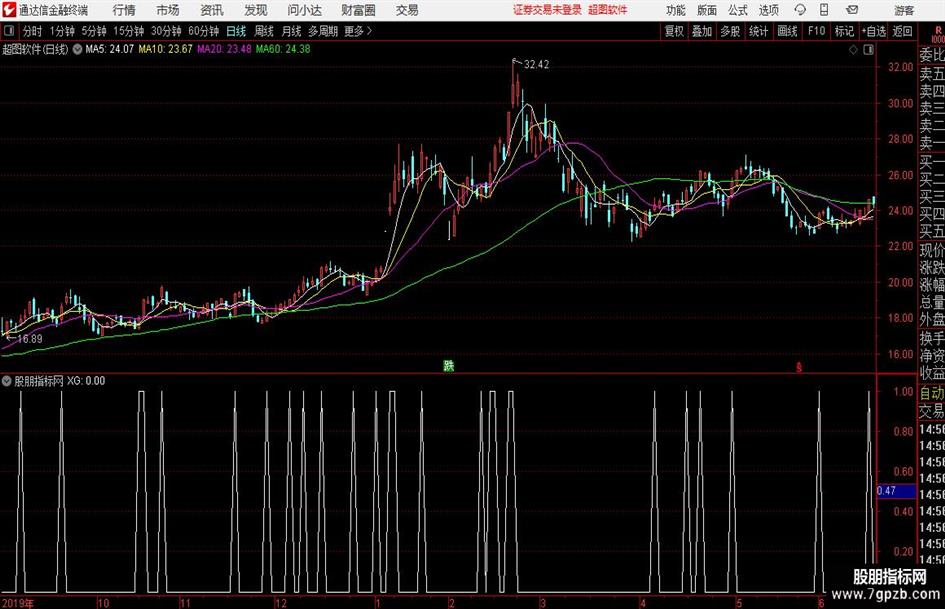Click the 复权 toolbar button
This screenshot has height=609, width=945.
click(674, 31)
